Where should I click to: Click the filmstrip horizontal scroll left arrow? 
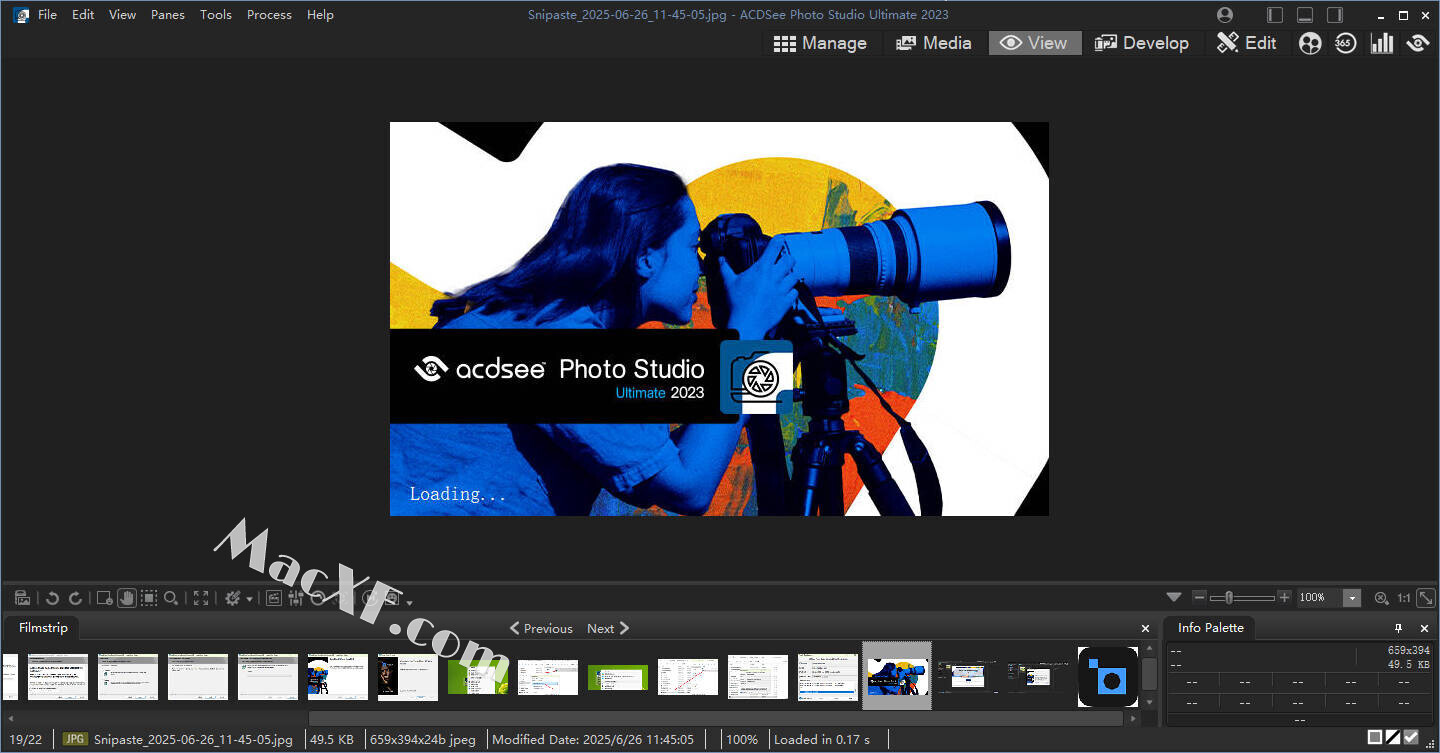tap(10, 718)
